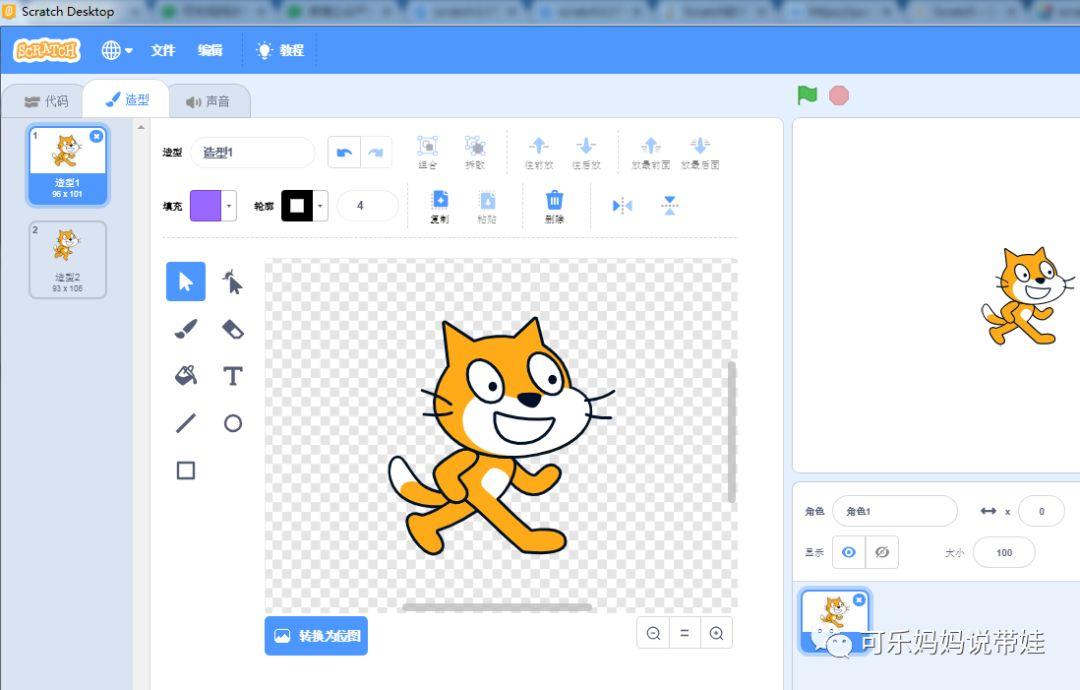Send selection to Back
The width and height of the screenshot is (1080, 690).
coord(700,152)
